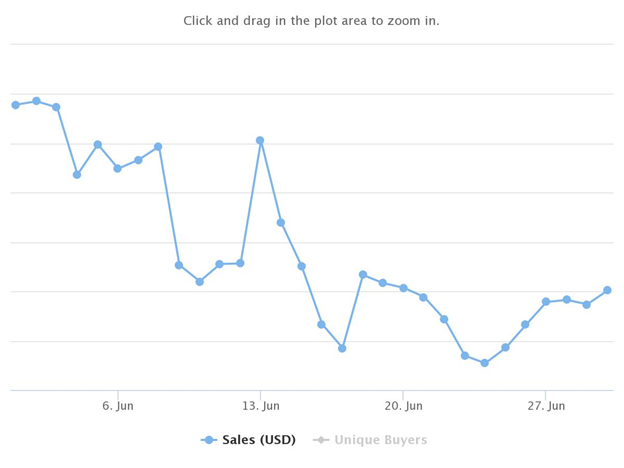The height and width of the screenshot is (468, 624).
Task: Click the 18 Jun rebound data point
Action: coord(363,275)
